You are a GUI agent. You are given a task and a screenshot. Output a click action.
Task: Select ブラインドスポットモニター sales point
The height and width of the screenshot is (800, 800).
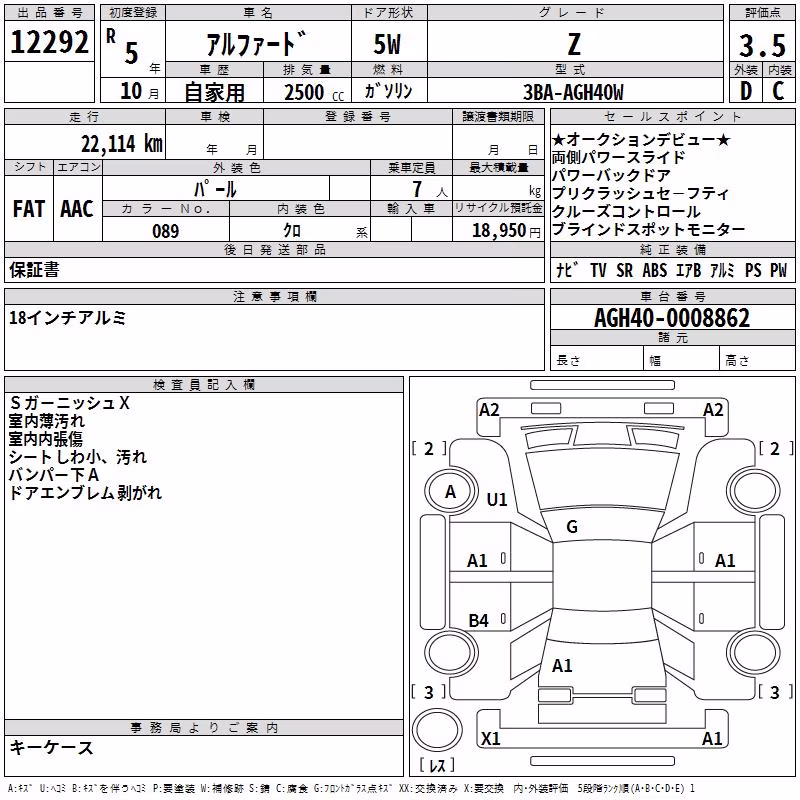[648, 230]
